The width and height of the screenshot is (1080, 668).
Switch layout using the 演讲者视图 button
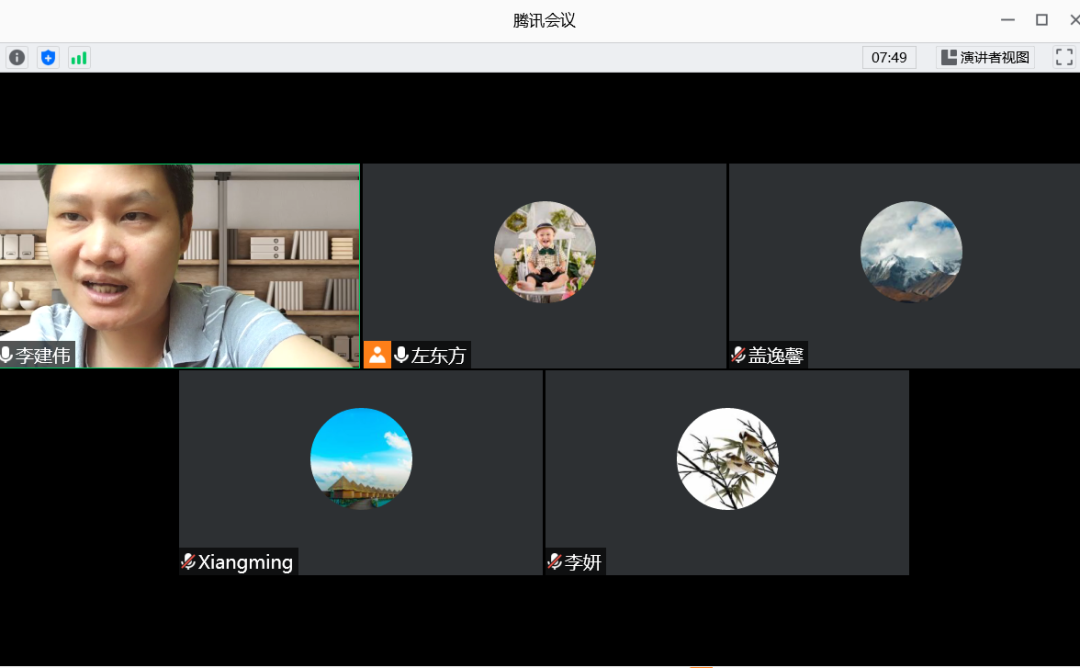[985, 58]
